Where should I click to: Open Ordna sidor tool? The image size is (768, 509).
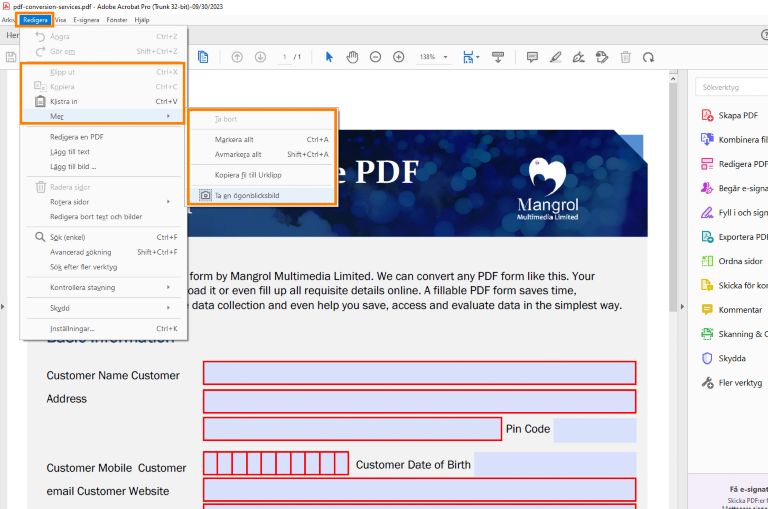[734, 261]
